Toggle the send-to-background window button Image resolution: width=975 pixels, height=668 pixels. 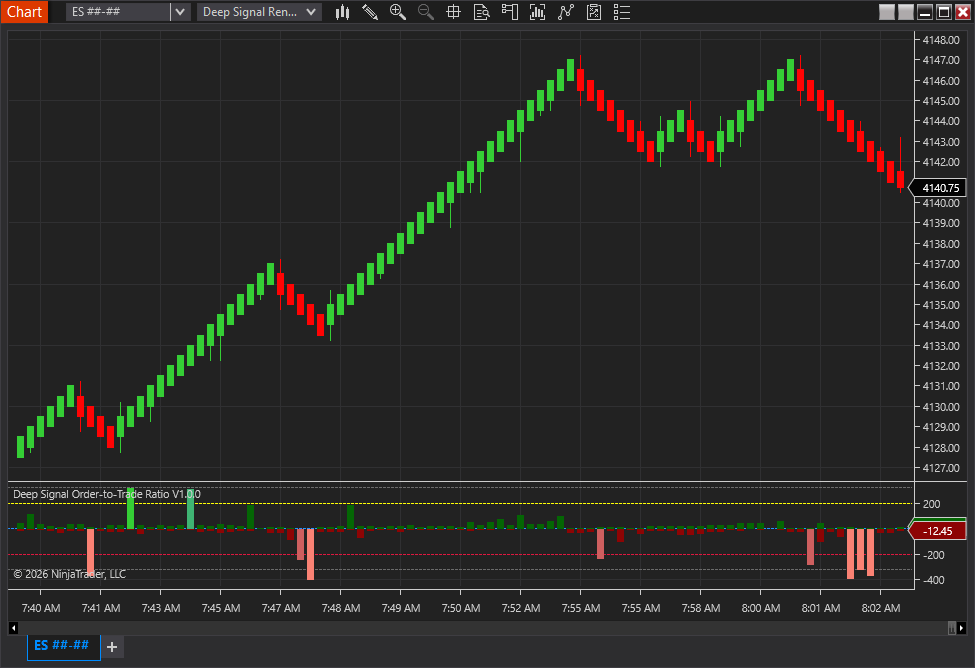click(887, 12)
